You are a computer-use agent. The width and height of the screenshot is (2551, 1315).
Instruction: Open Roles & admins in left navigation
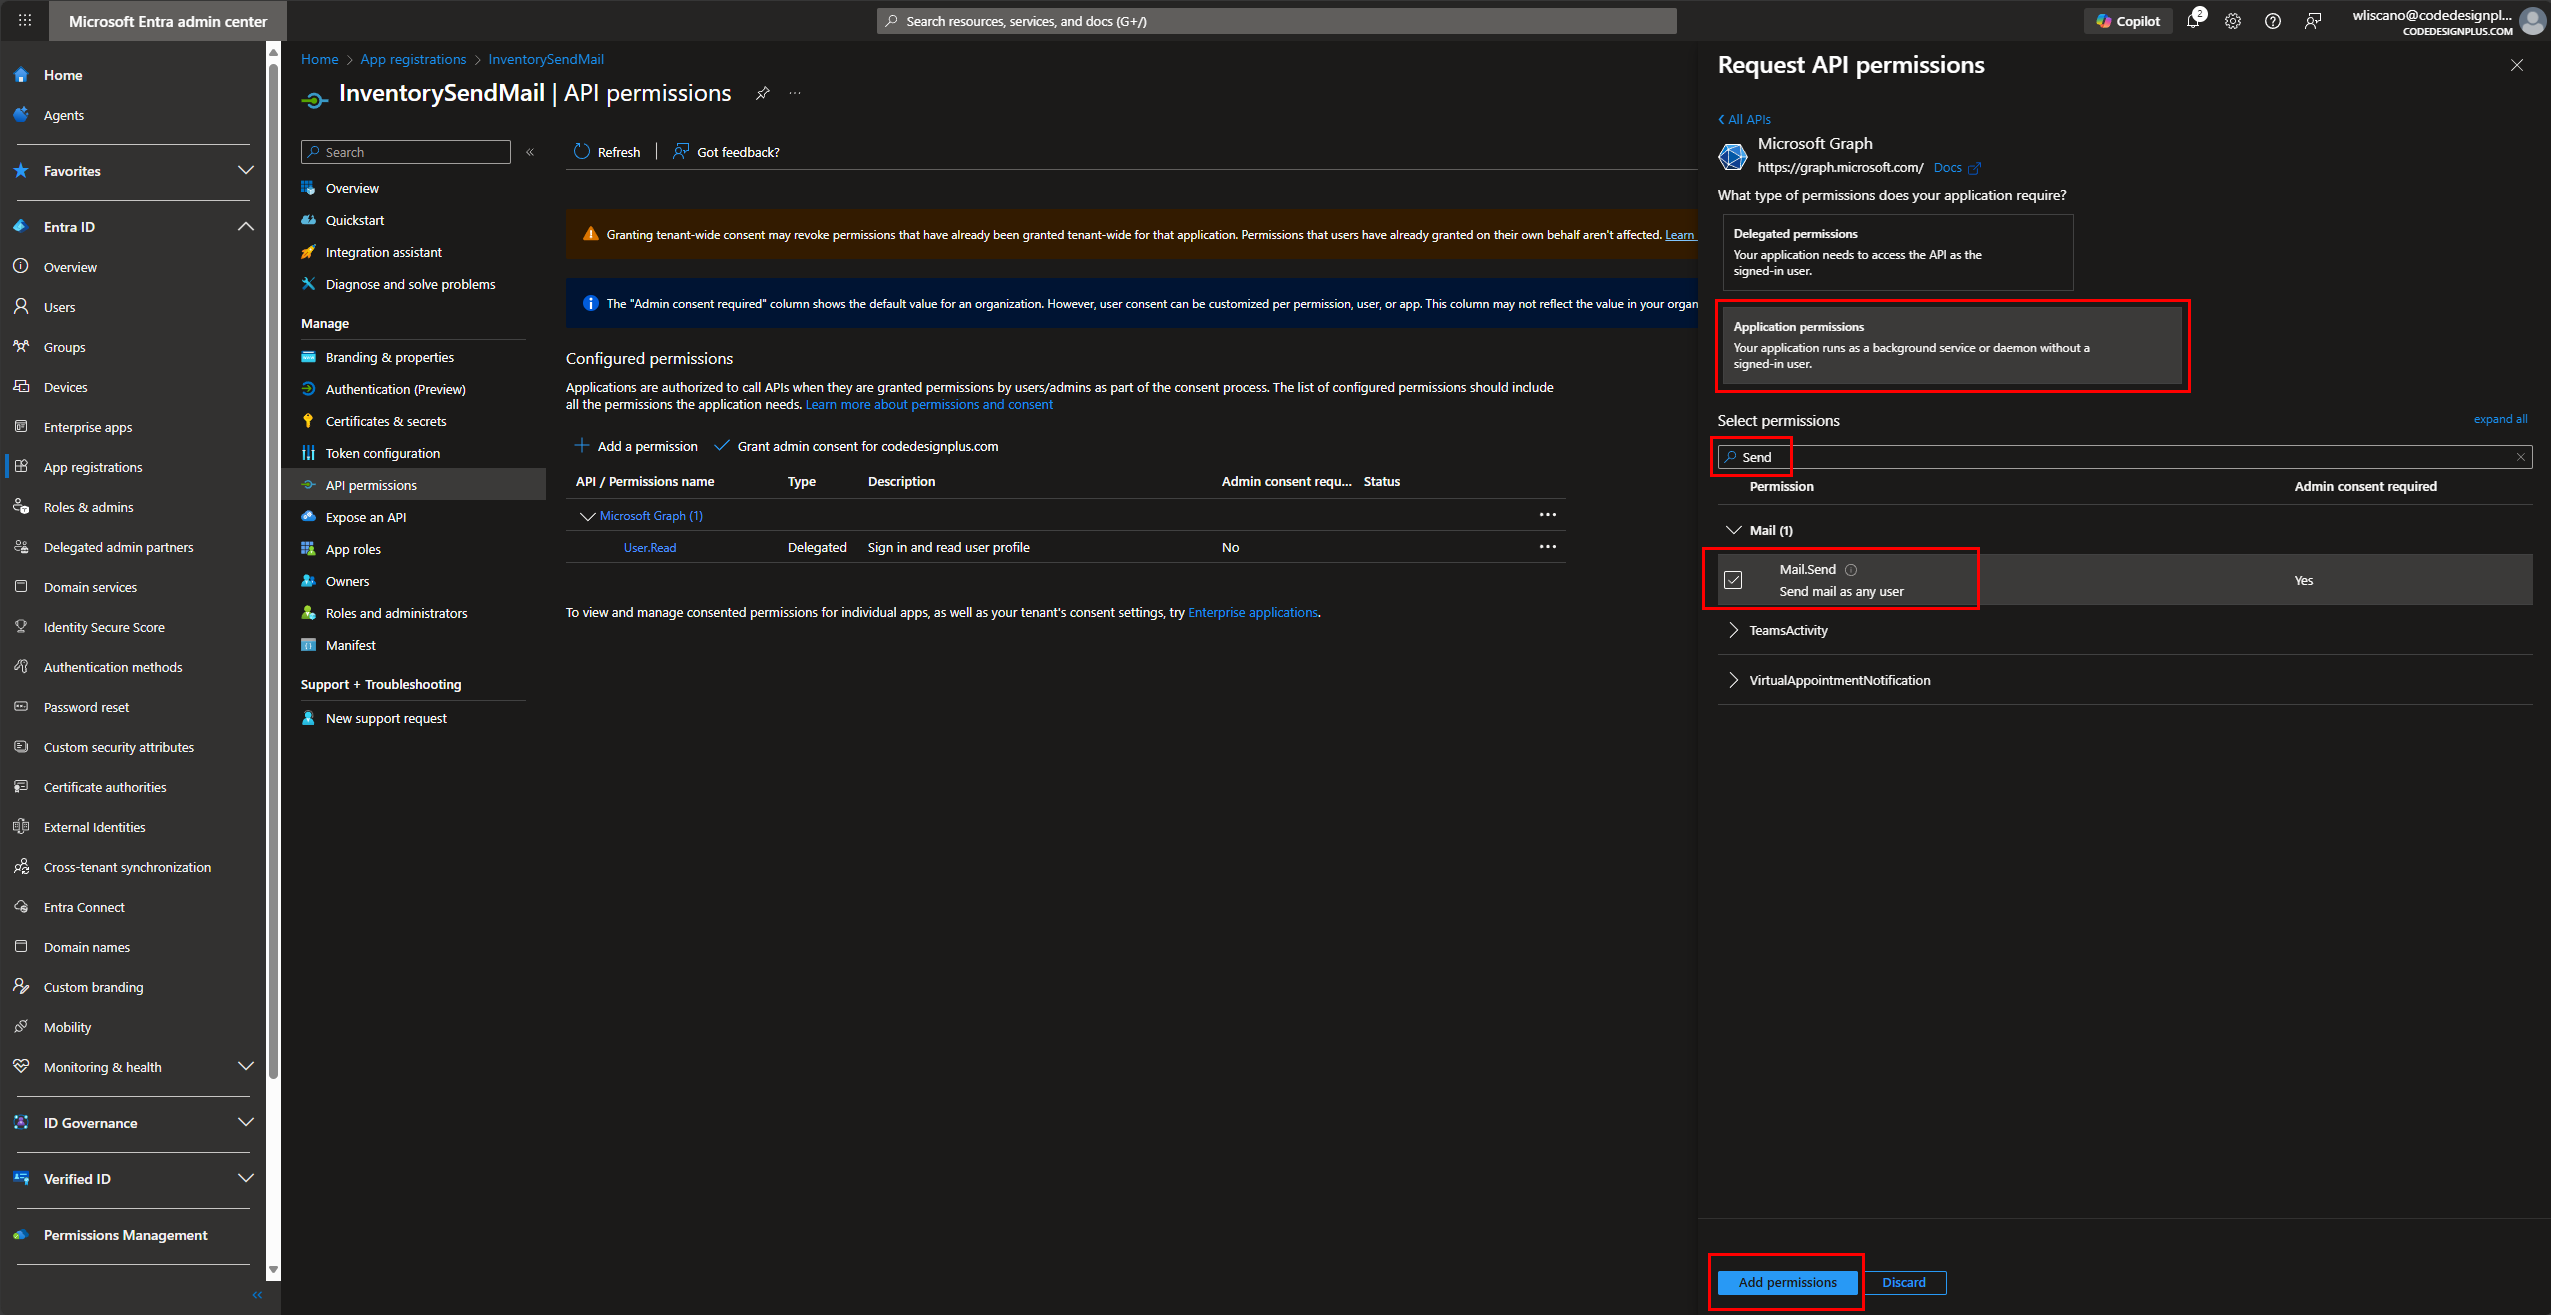pyautogui.click(x=88, y=507)
